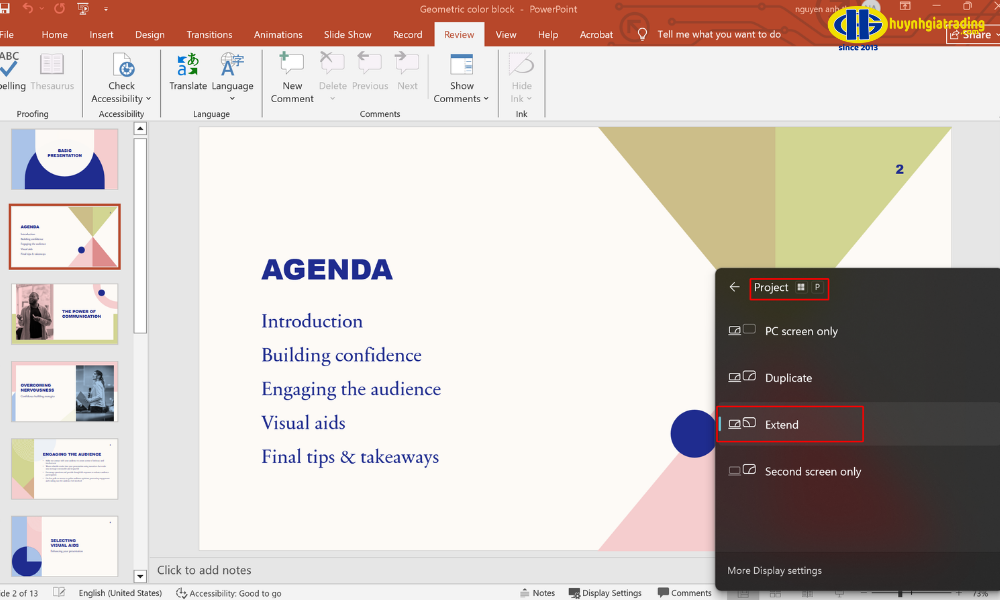Screen dimensions: 1000x600
Task: Select the Power of Communication slide thumbnail
Action: 65,313
